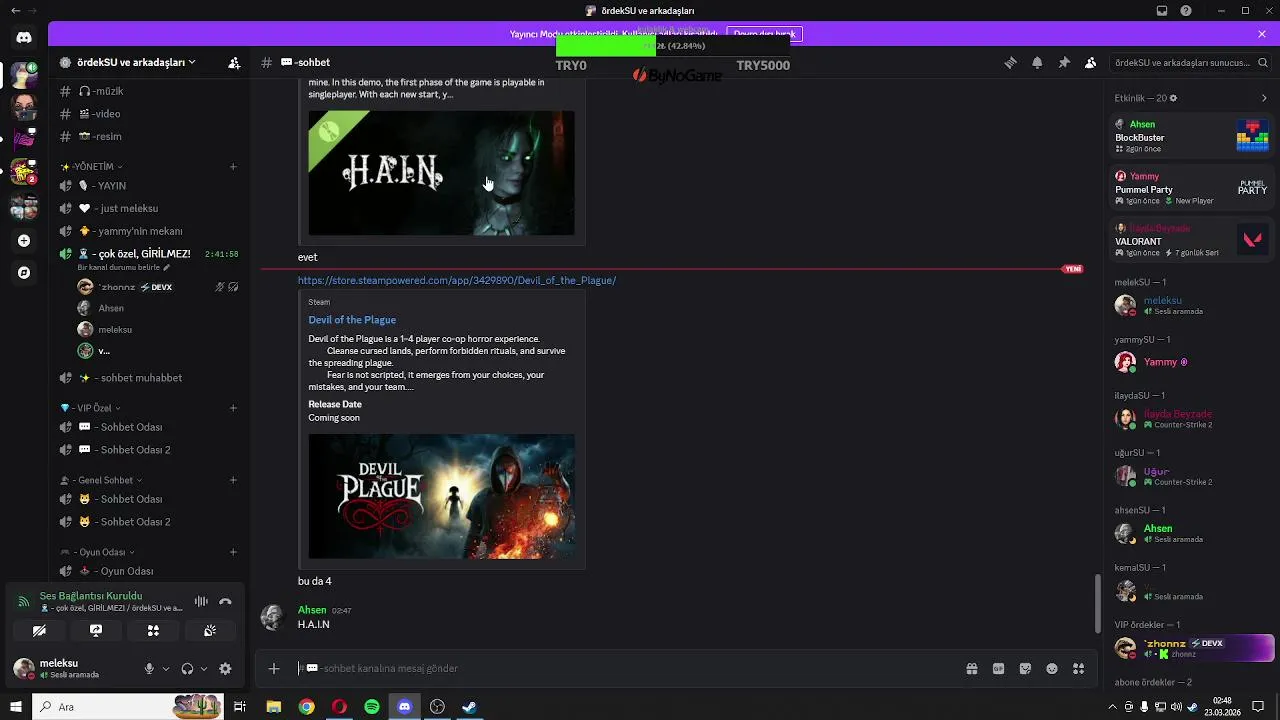The height and width of the screenshot is (720, 1280).
Task: Open the resim text channel
Action: point(150,136)
